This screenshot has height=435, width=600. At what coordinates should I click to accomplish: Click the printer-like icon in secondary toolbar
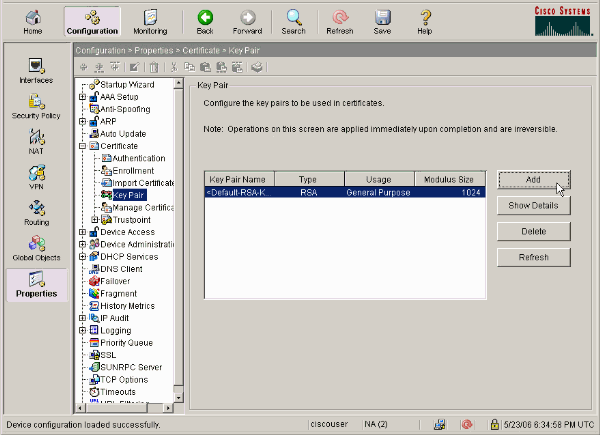pos(257,67)
